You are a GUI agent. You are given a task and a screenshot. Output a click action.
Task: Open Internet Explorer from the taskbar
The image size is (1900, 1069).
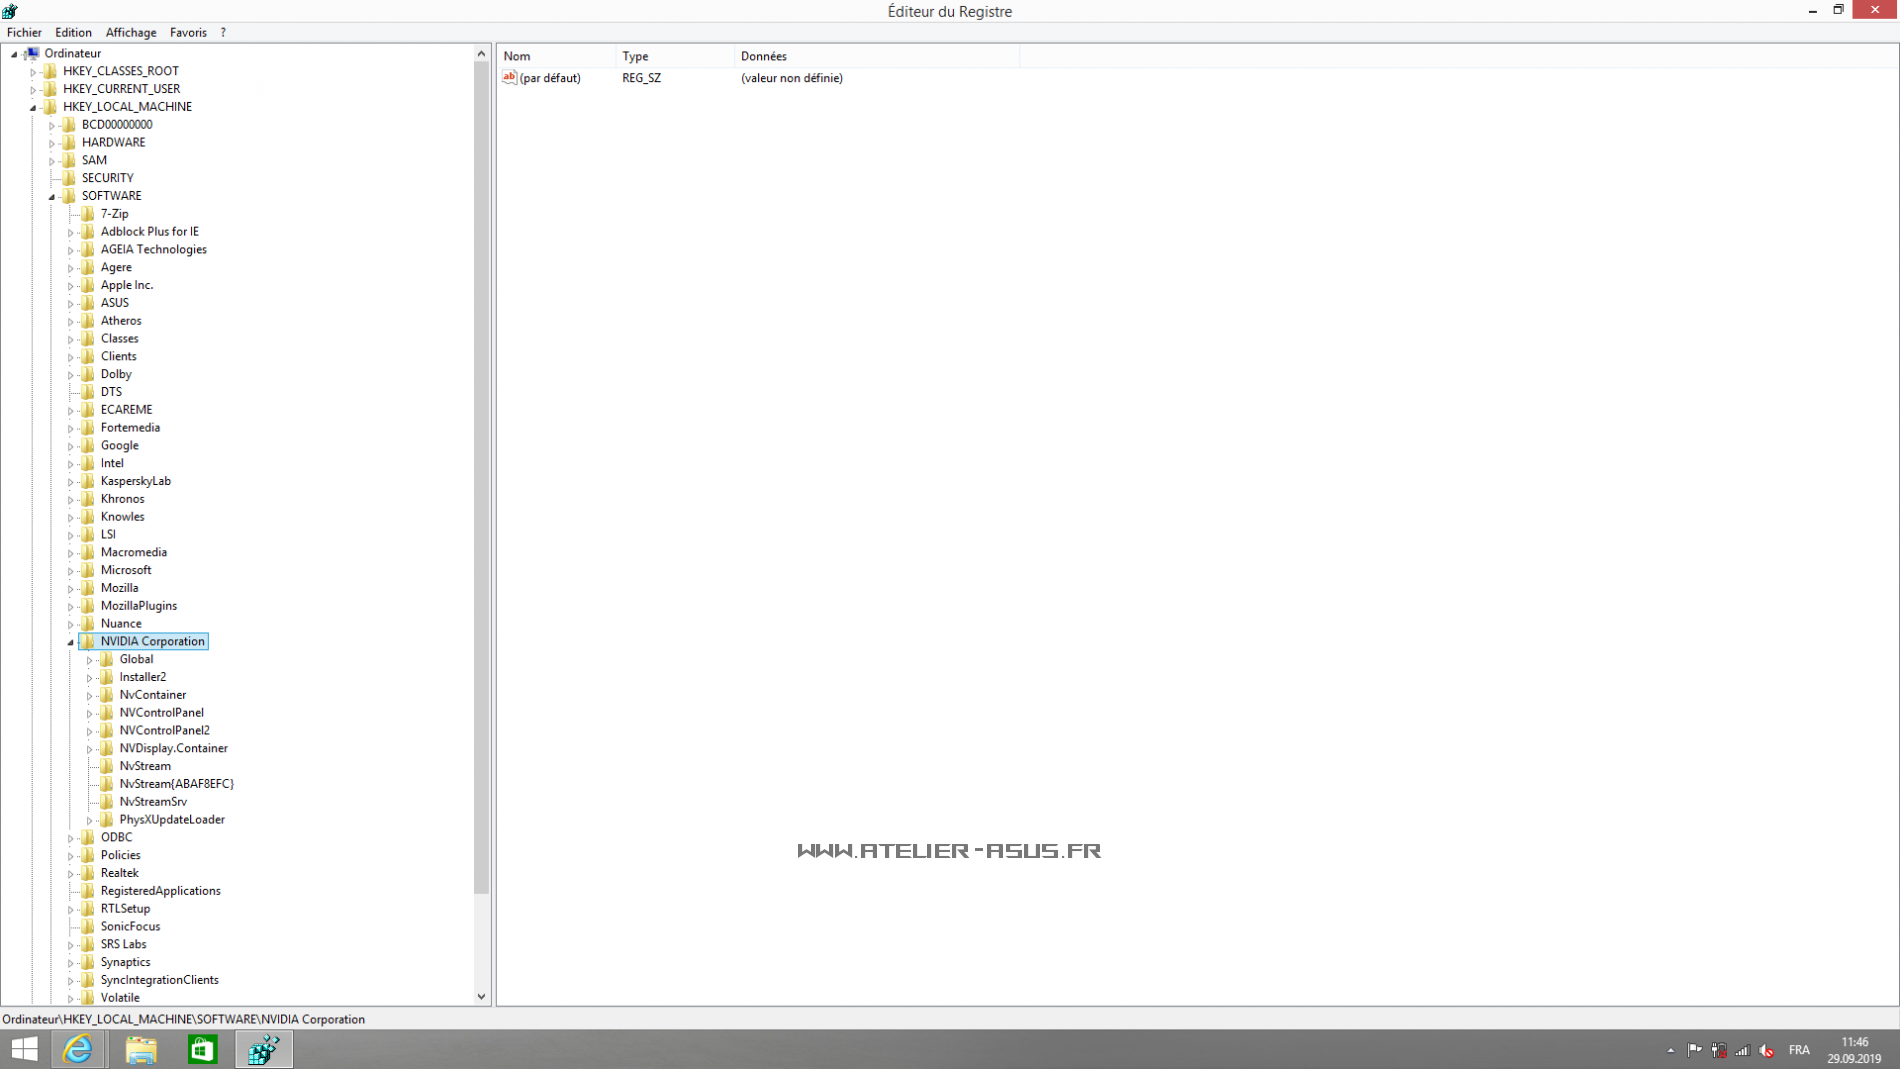click(78, 1049)
